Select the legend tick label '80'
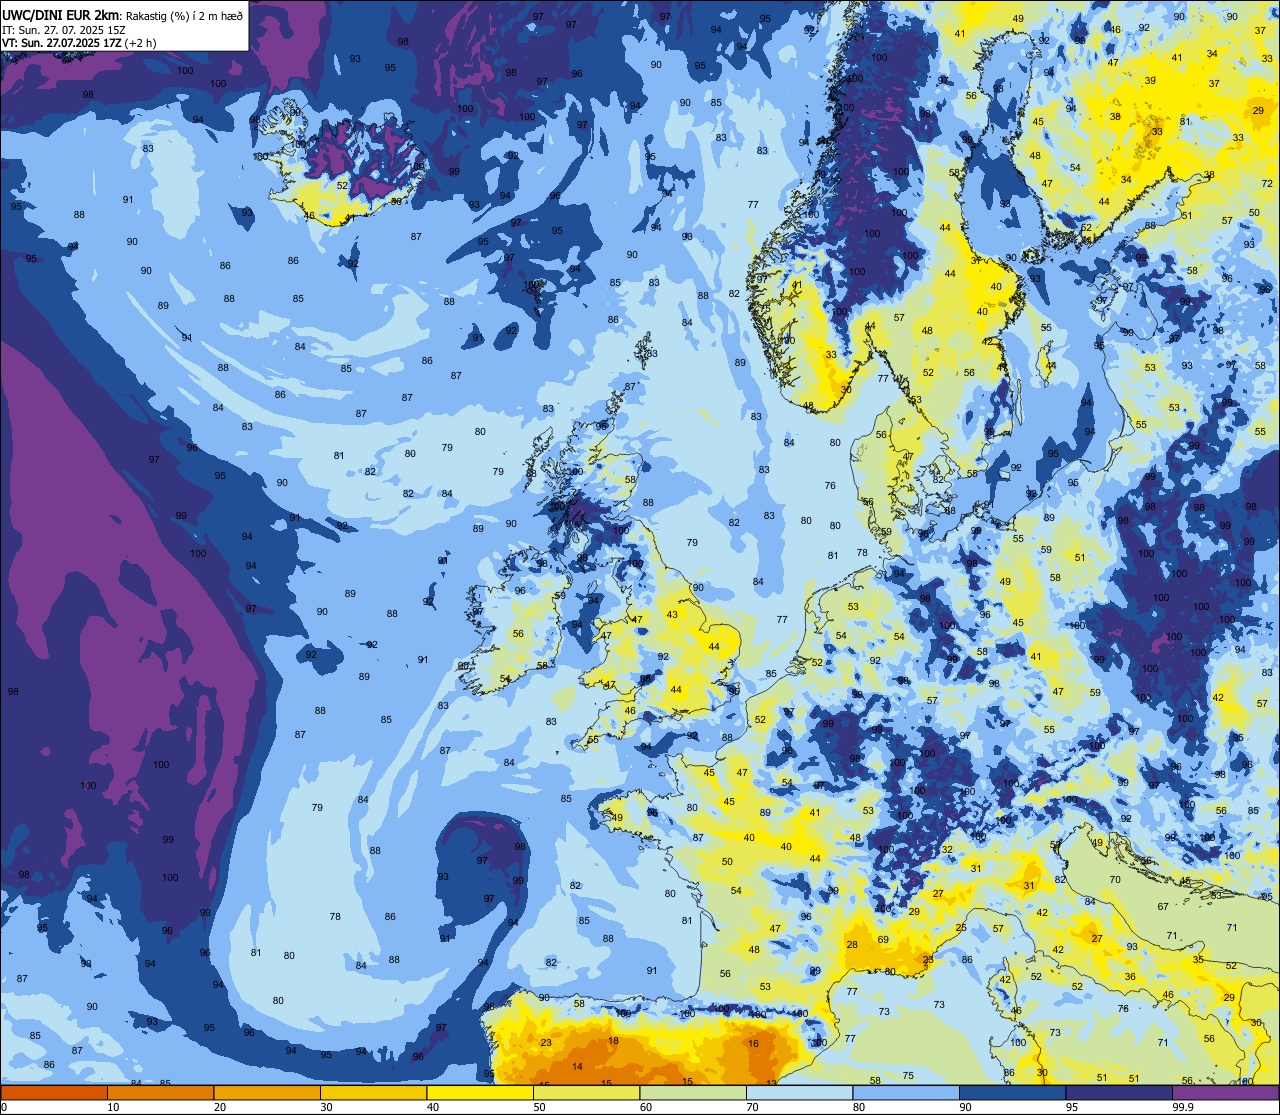1280x1115 pixels. tap(859, 1107)
